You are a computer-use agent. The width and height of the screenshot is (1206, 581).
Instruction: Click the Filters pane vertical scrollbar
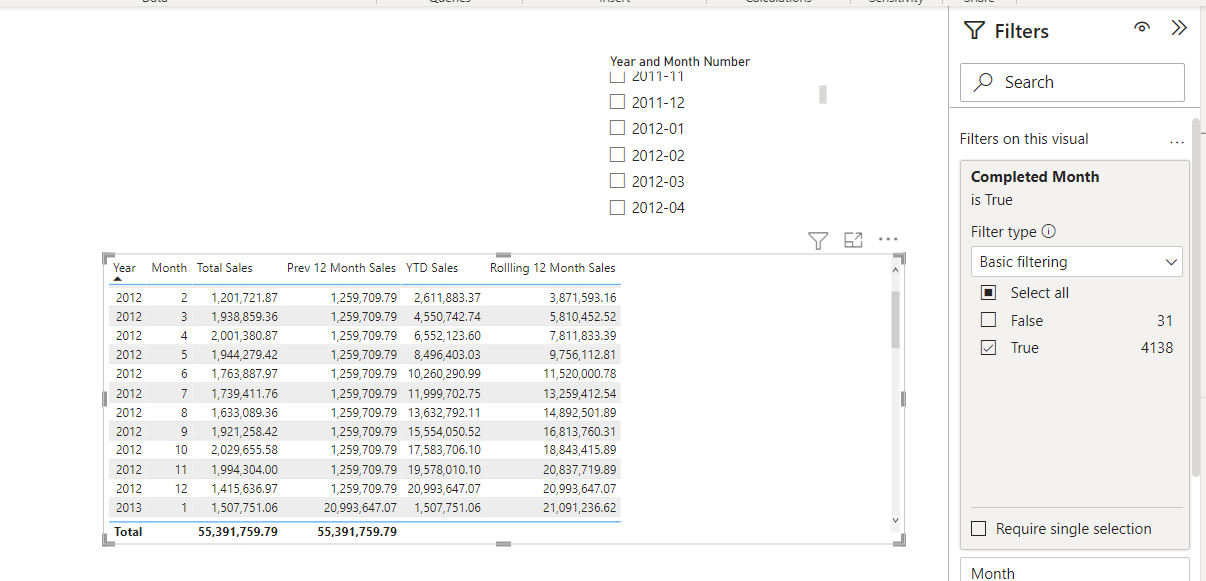click(1196, 298)
